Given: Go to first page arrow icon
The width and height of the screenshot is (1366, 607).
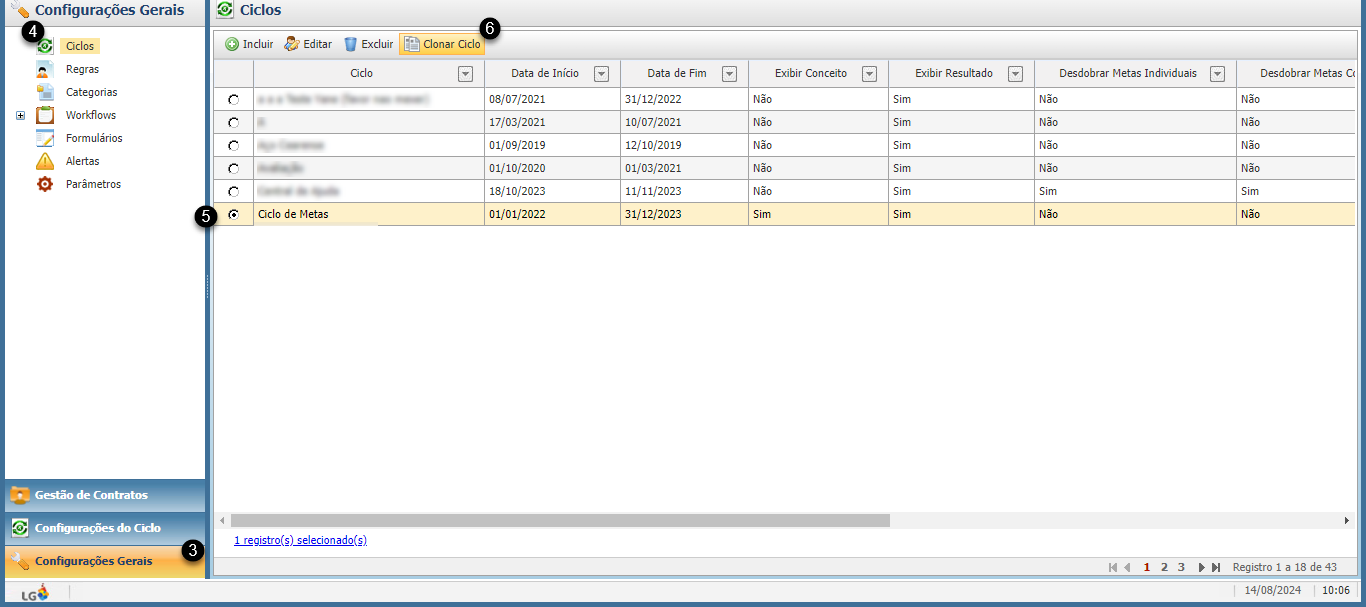Looking at the screenshot, I should 1113,567.
